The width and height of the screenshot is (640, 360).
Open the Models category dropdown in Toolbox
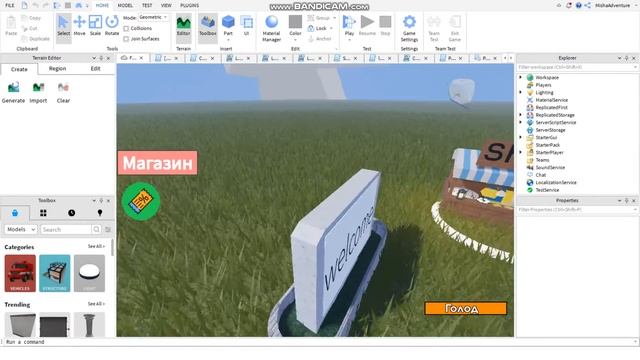pyautogui.click(x=20, y=229)
